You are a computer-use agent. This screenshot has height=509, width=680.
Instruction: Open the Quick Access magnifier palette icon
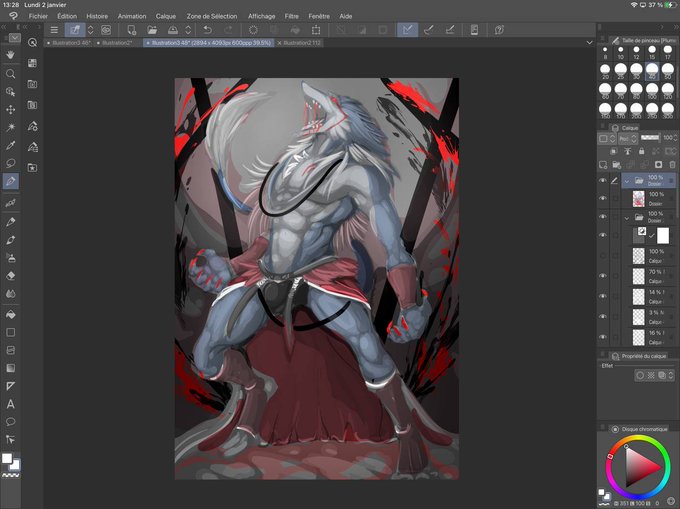[33, 42]
